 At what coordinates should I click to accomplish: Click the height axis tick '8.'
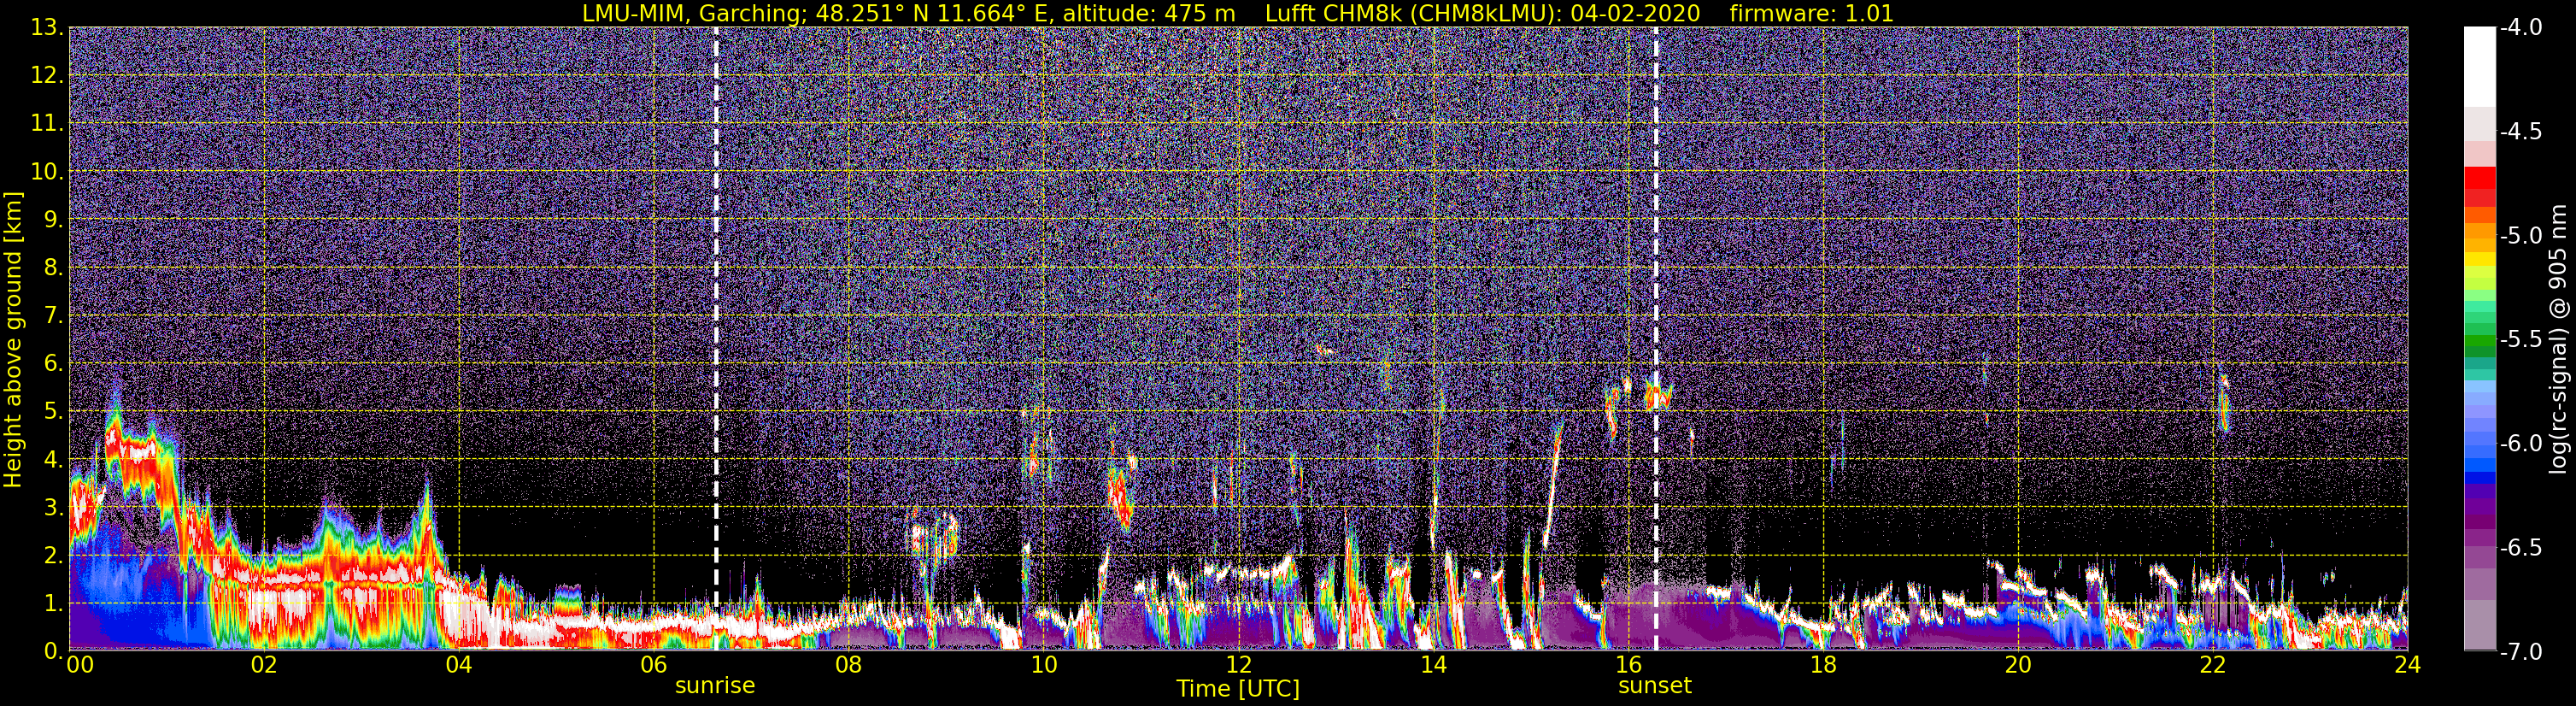[x=54, y=268]
